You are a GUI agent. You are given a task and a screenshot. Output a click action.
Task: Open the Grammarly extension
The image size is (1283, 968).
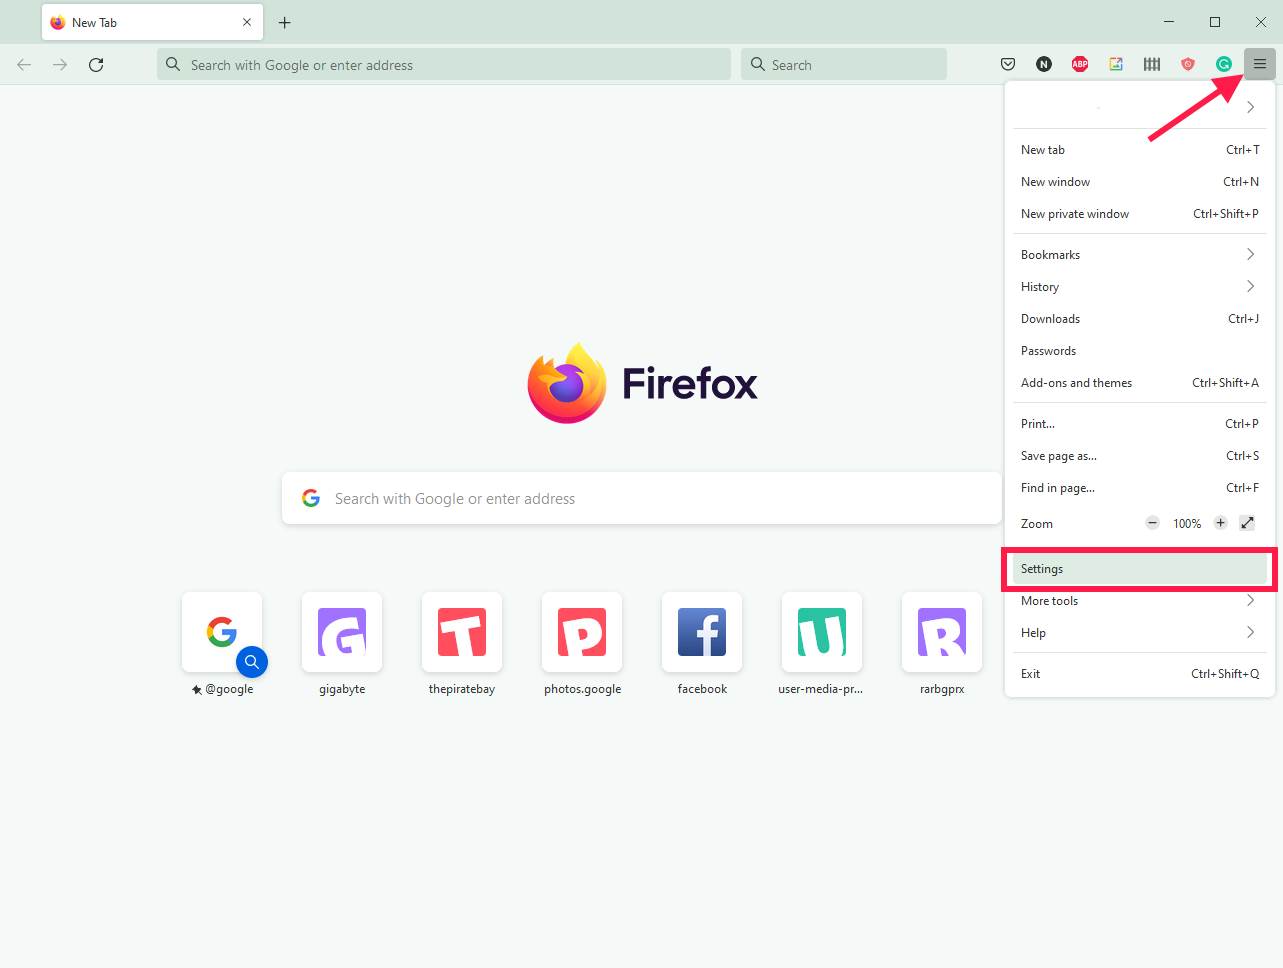pyautogui.click(x=1223, y=64)
